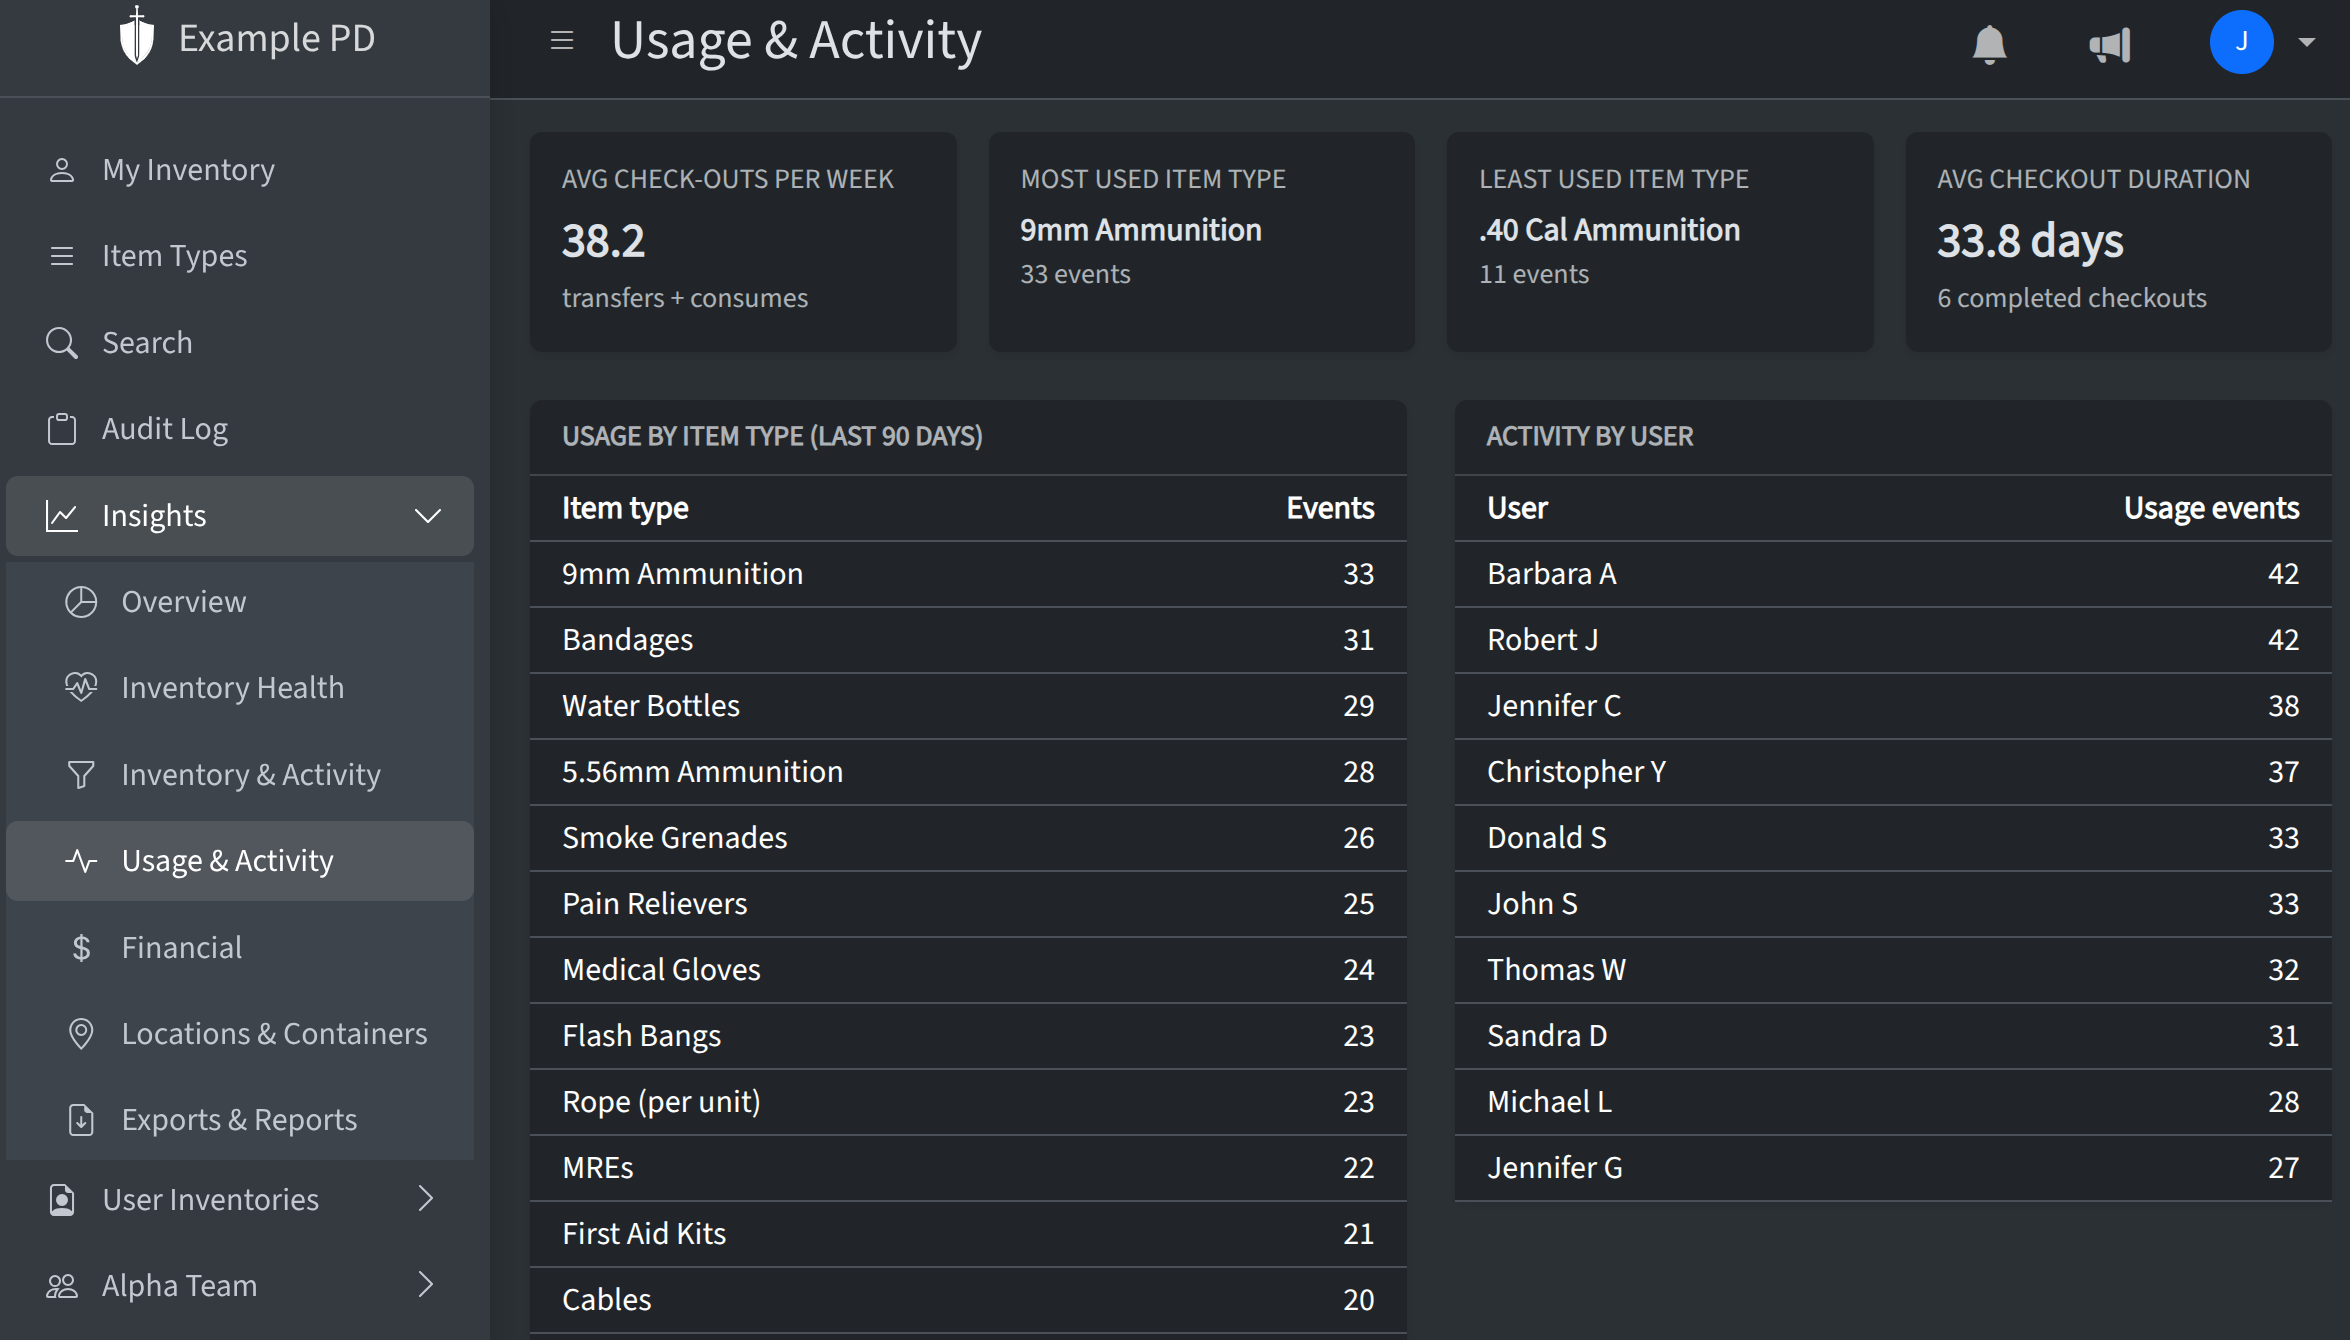This screenshot has width=2350, height=1340.
Task: Open Financial via the dollar icon
Action: coord(80,947)
